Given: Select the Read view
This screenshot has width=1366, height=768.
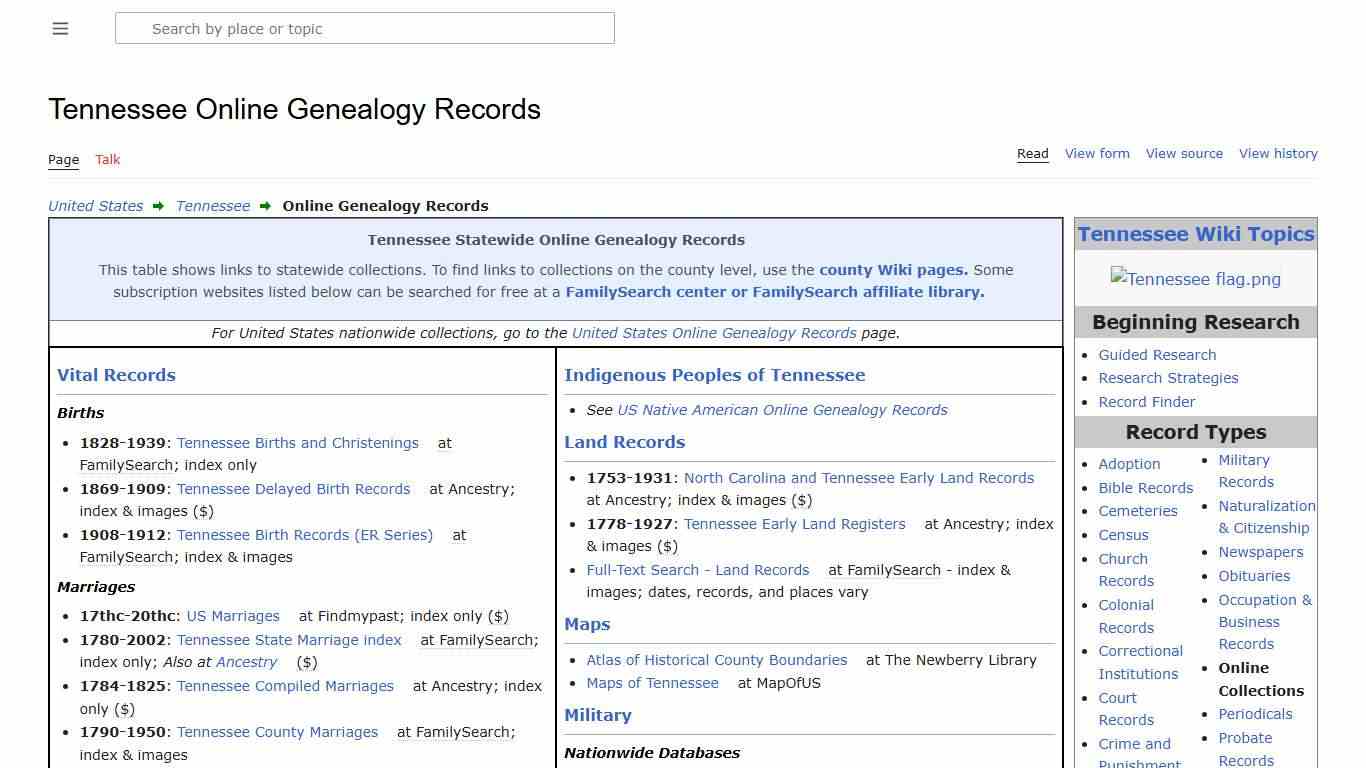Looking at the screenshot, I should point(1032,153).
